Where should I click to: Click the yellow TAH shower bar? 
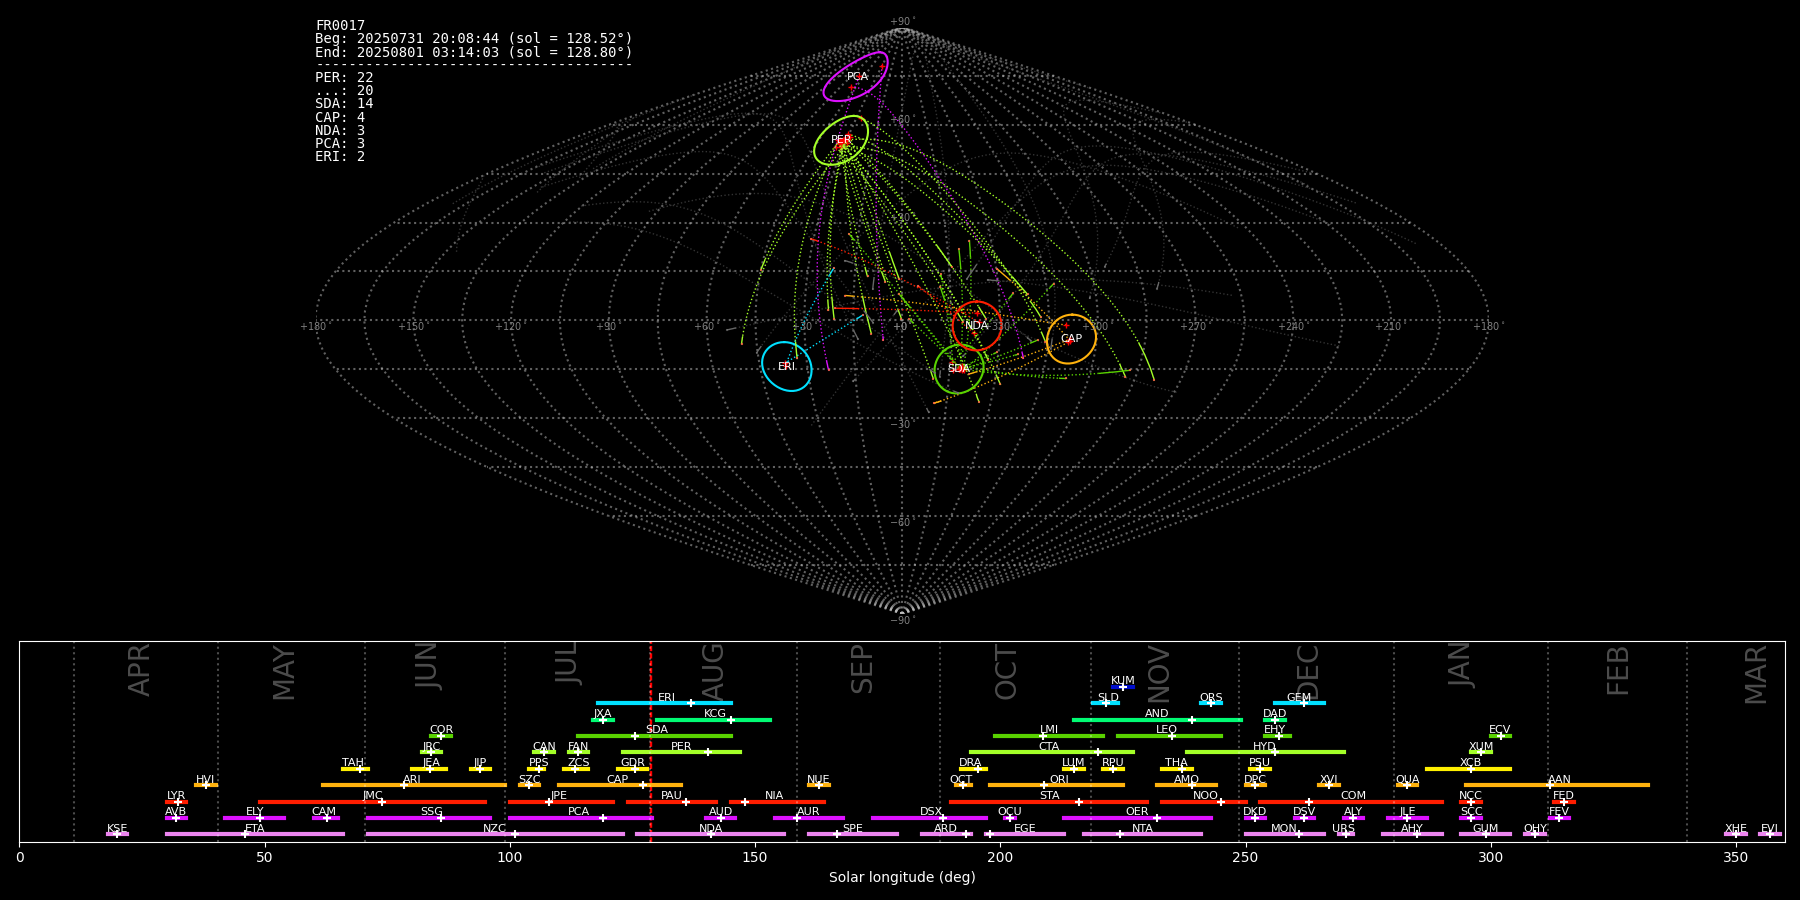point(355,769)
